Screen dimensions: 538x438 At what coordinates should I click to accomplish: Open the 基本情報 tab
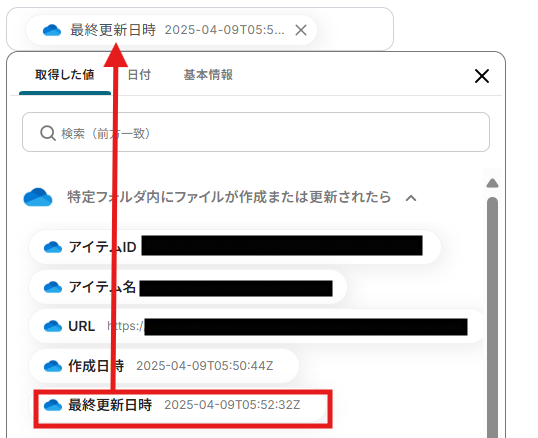(x=208, y=75)
